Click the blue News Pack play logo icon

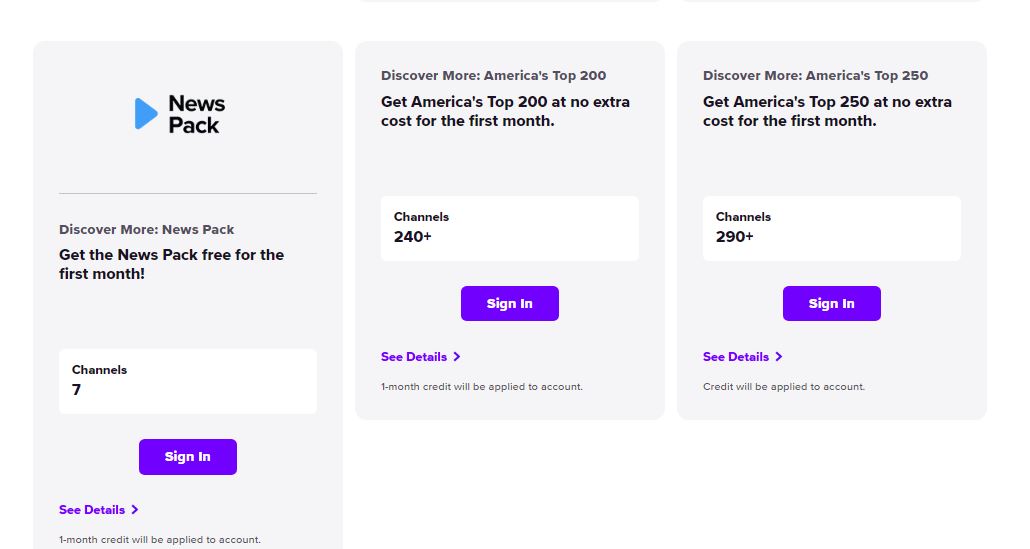click(146, 114)
